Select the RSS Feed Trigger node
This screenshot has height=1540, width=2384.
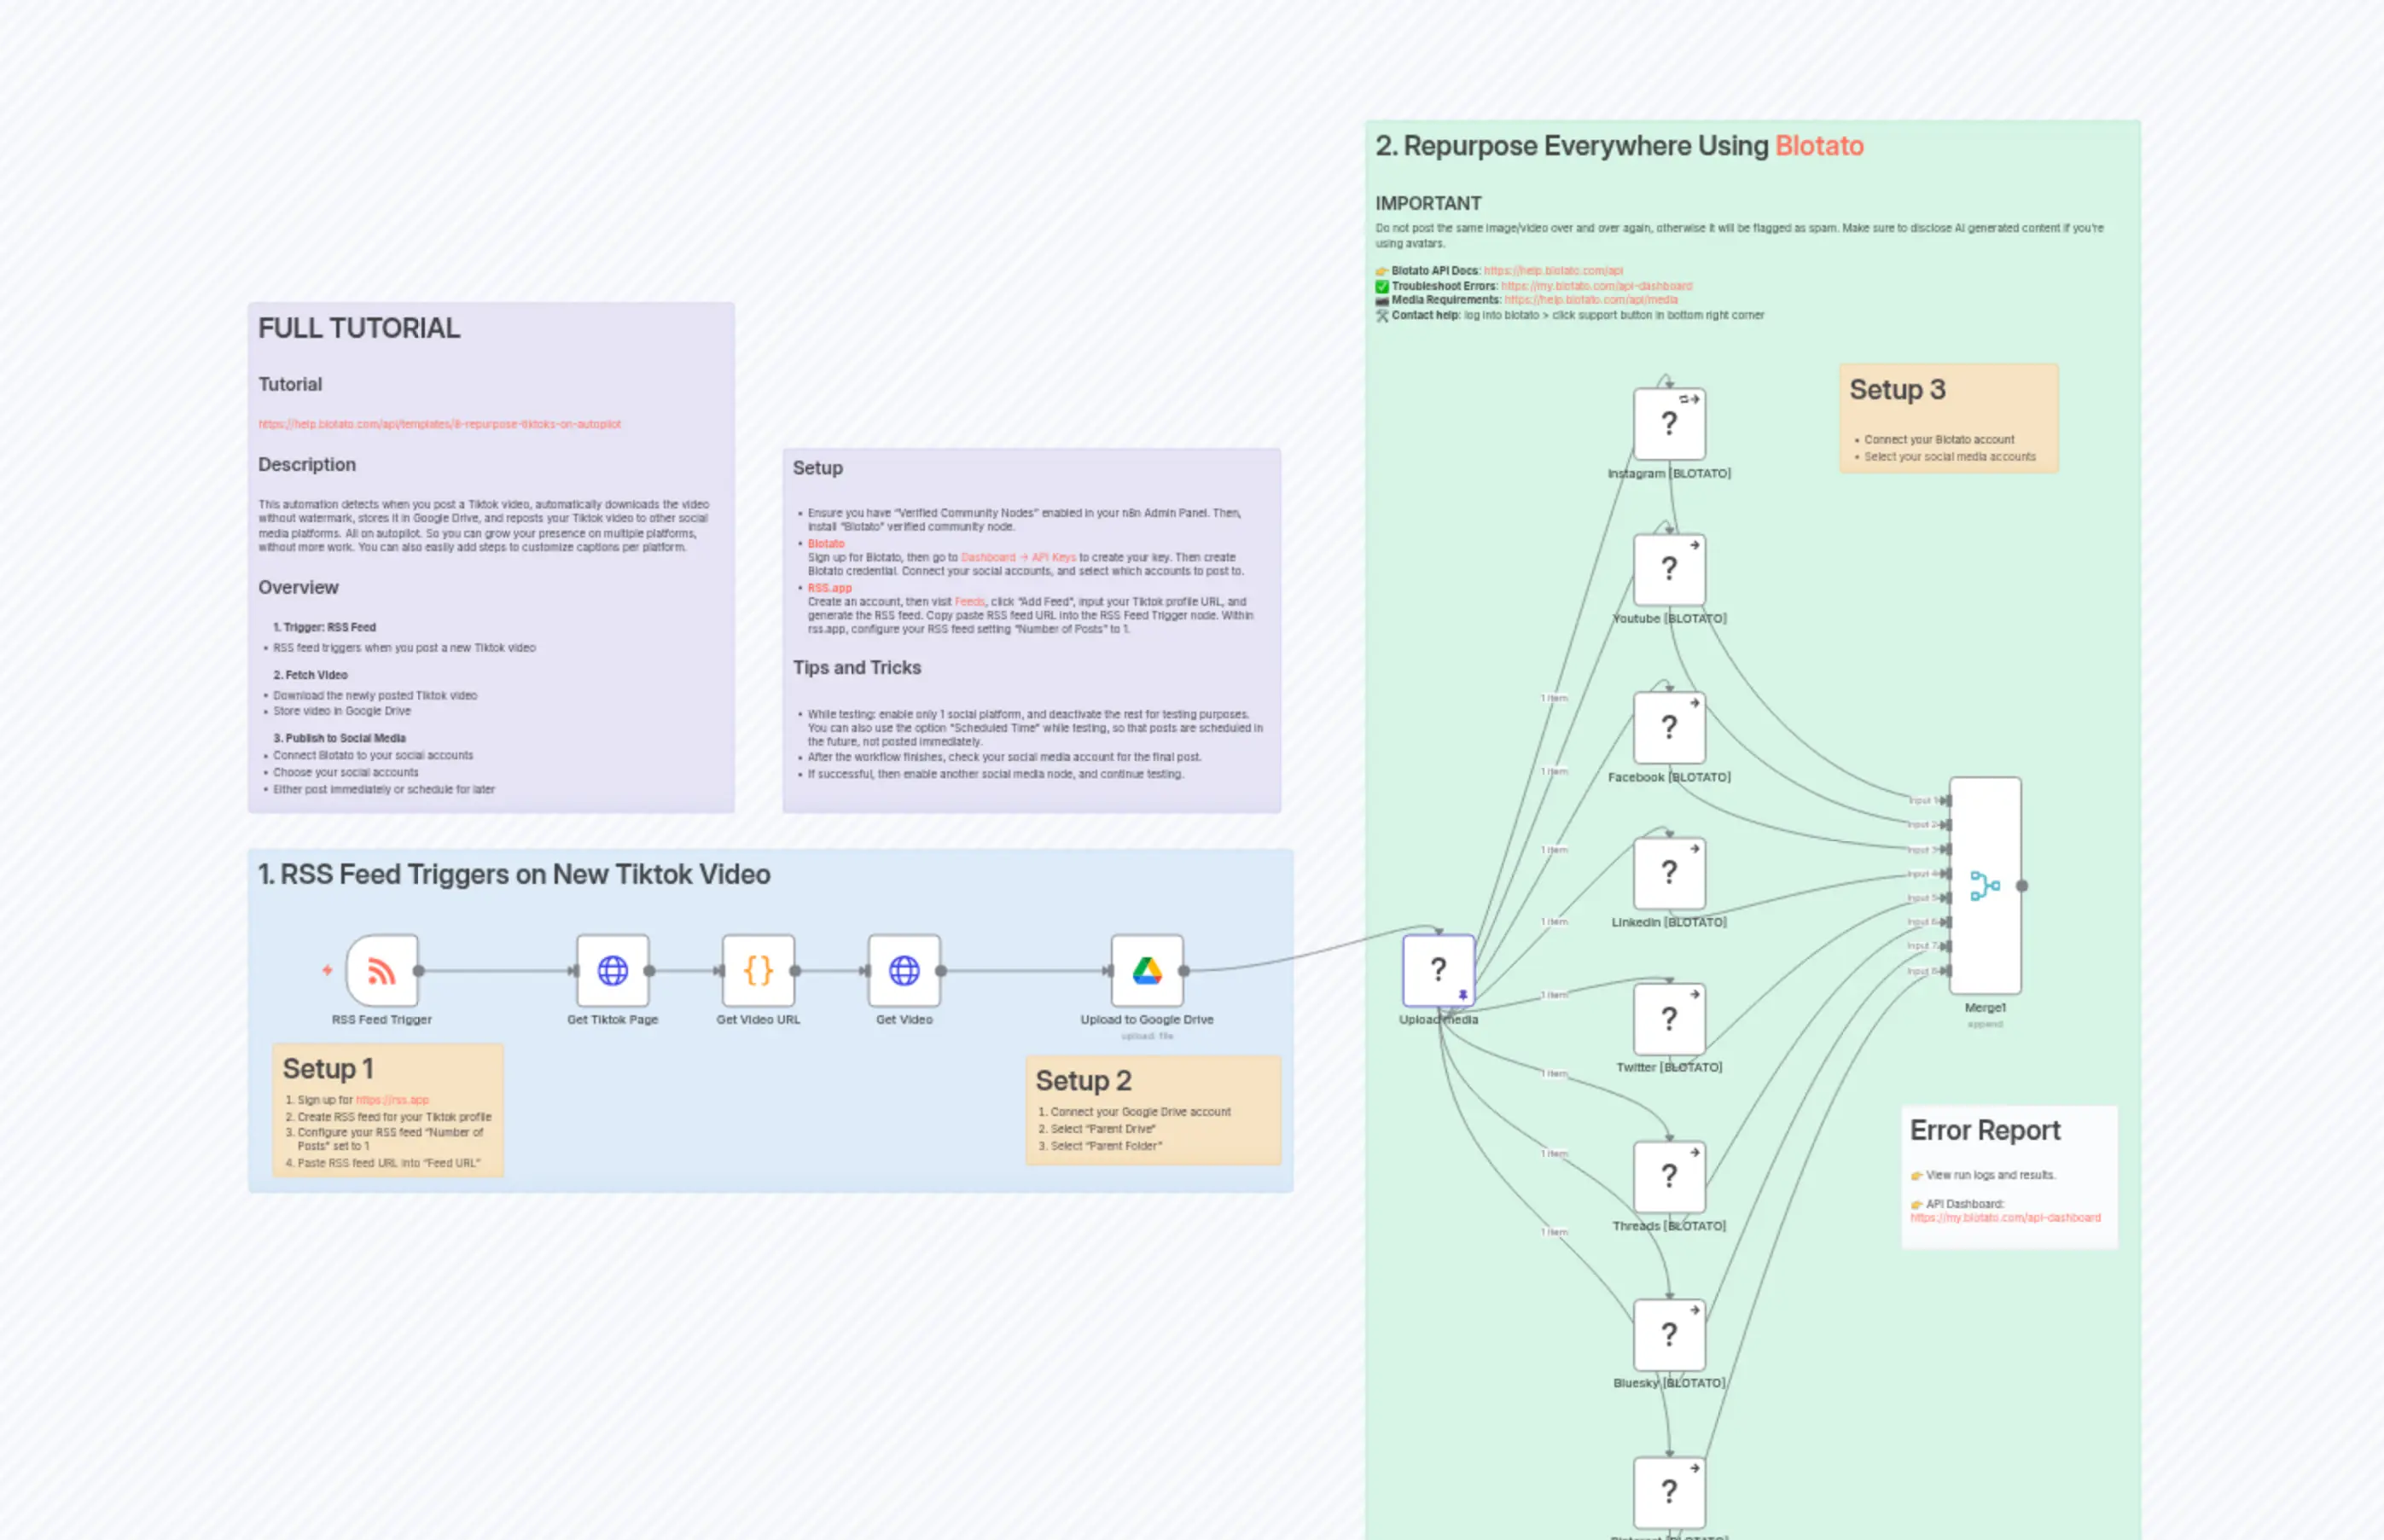[382, 970]
